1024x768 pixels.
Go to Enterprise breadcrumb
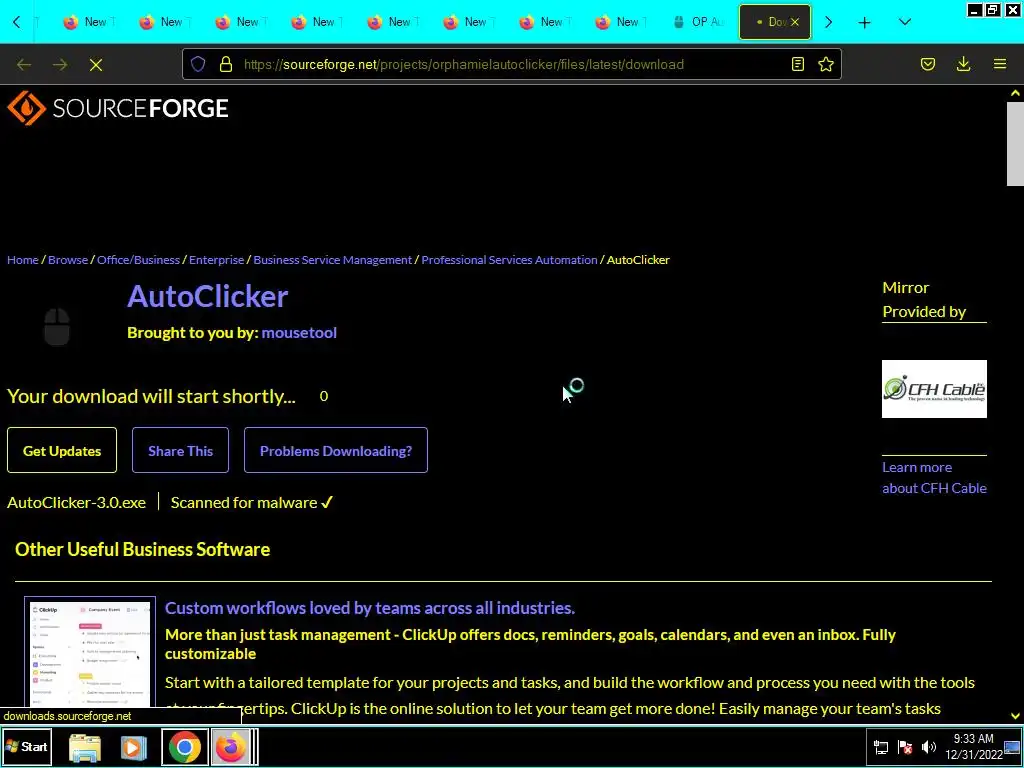[x=217, y=260]
